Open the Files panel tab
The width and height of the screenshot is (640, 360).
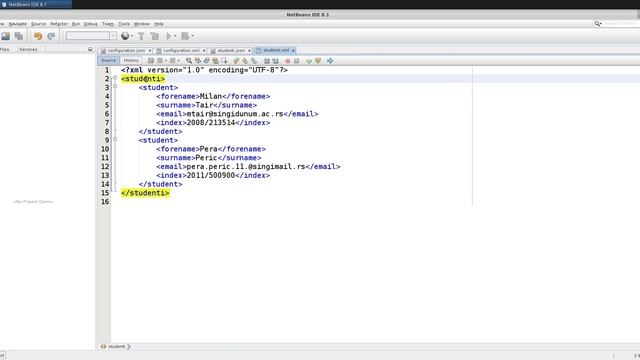[x=4, y=49]
